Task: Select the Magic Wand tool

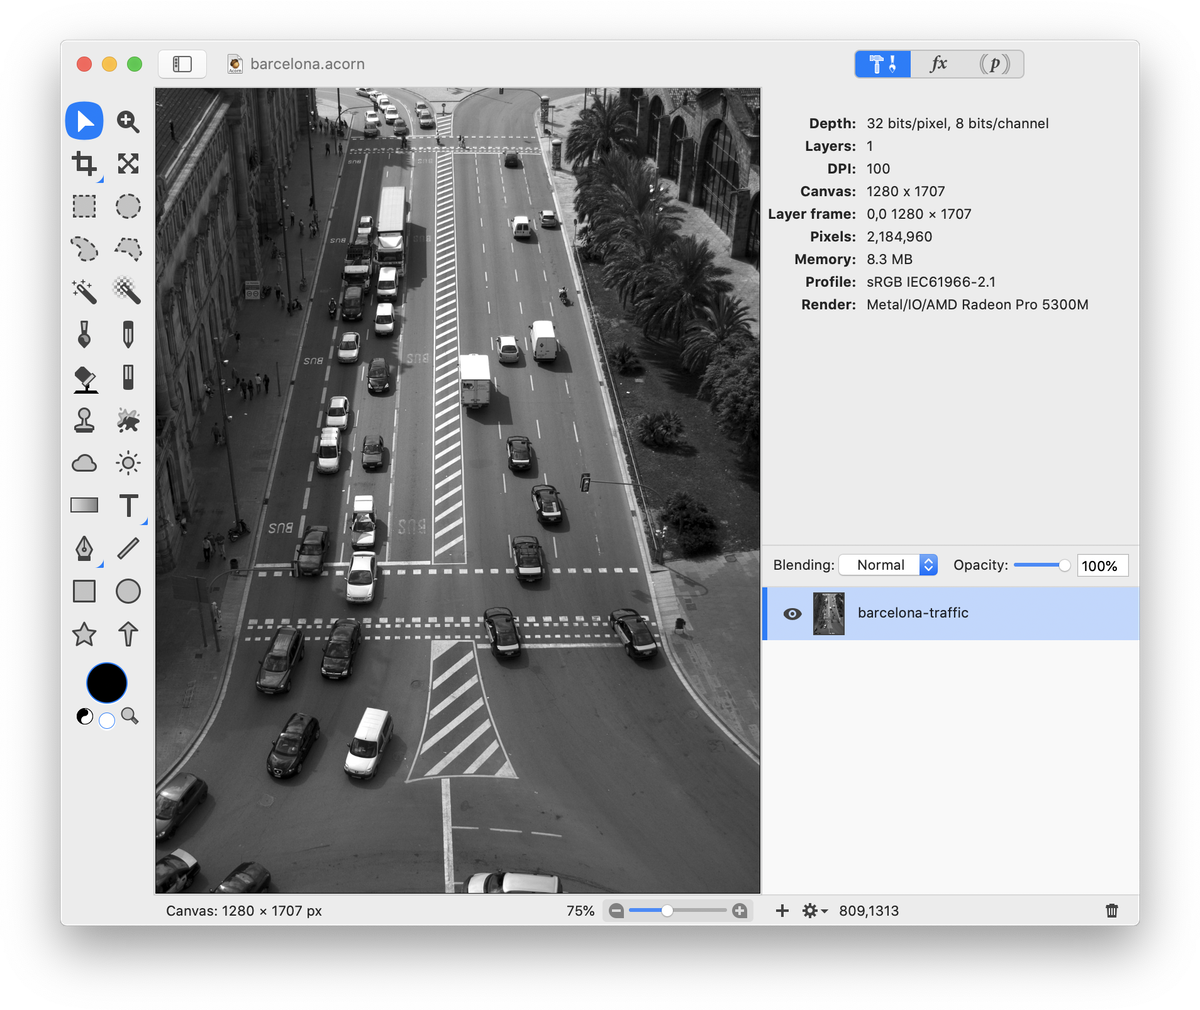Action: click(84, 291)
